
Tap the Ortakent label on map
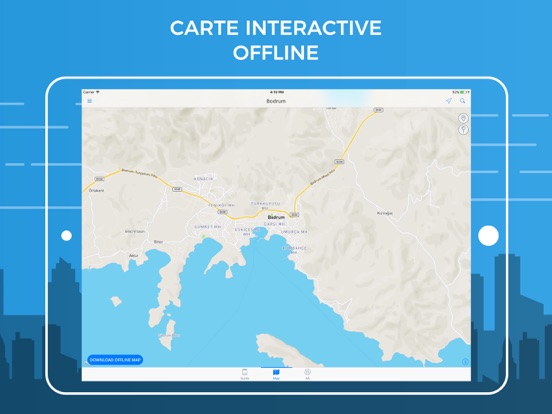tap(96, 190)
